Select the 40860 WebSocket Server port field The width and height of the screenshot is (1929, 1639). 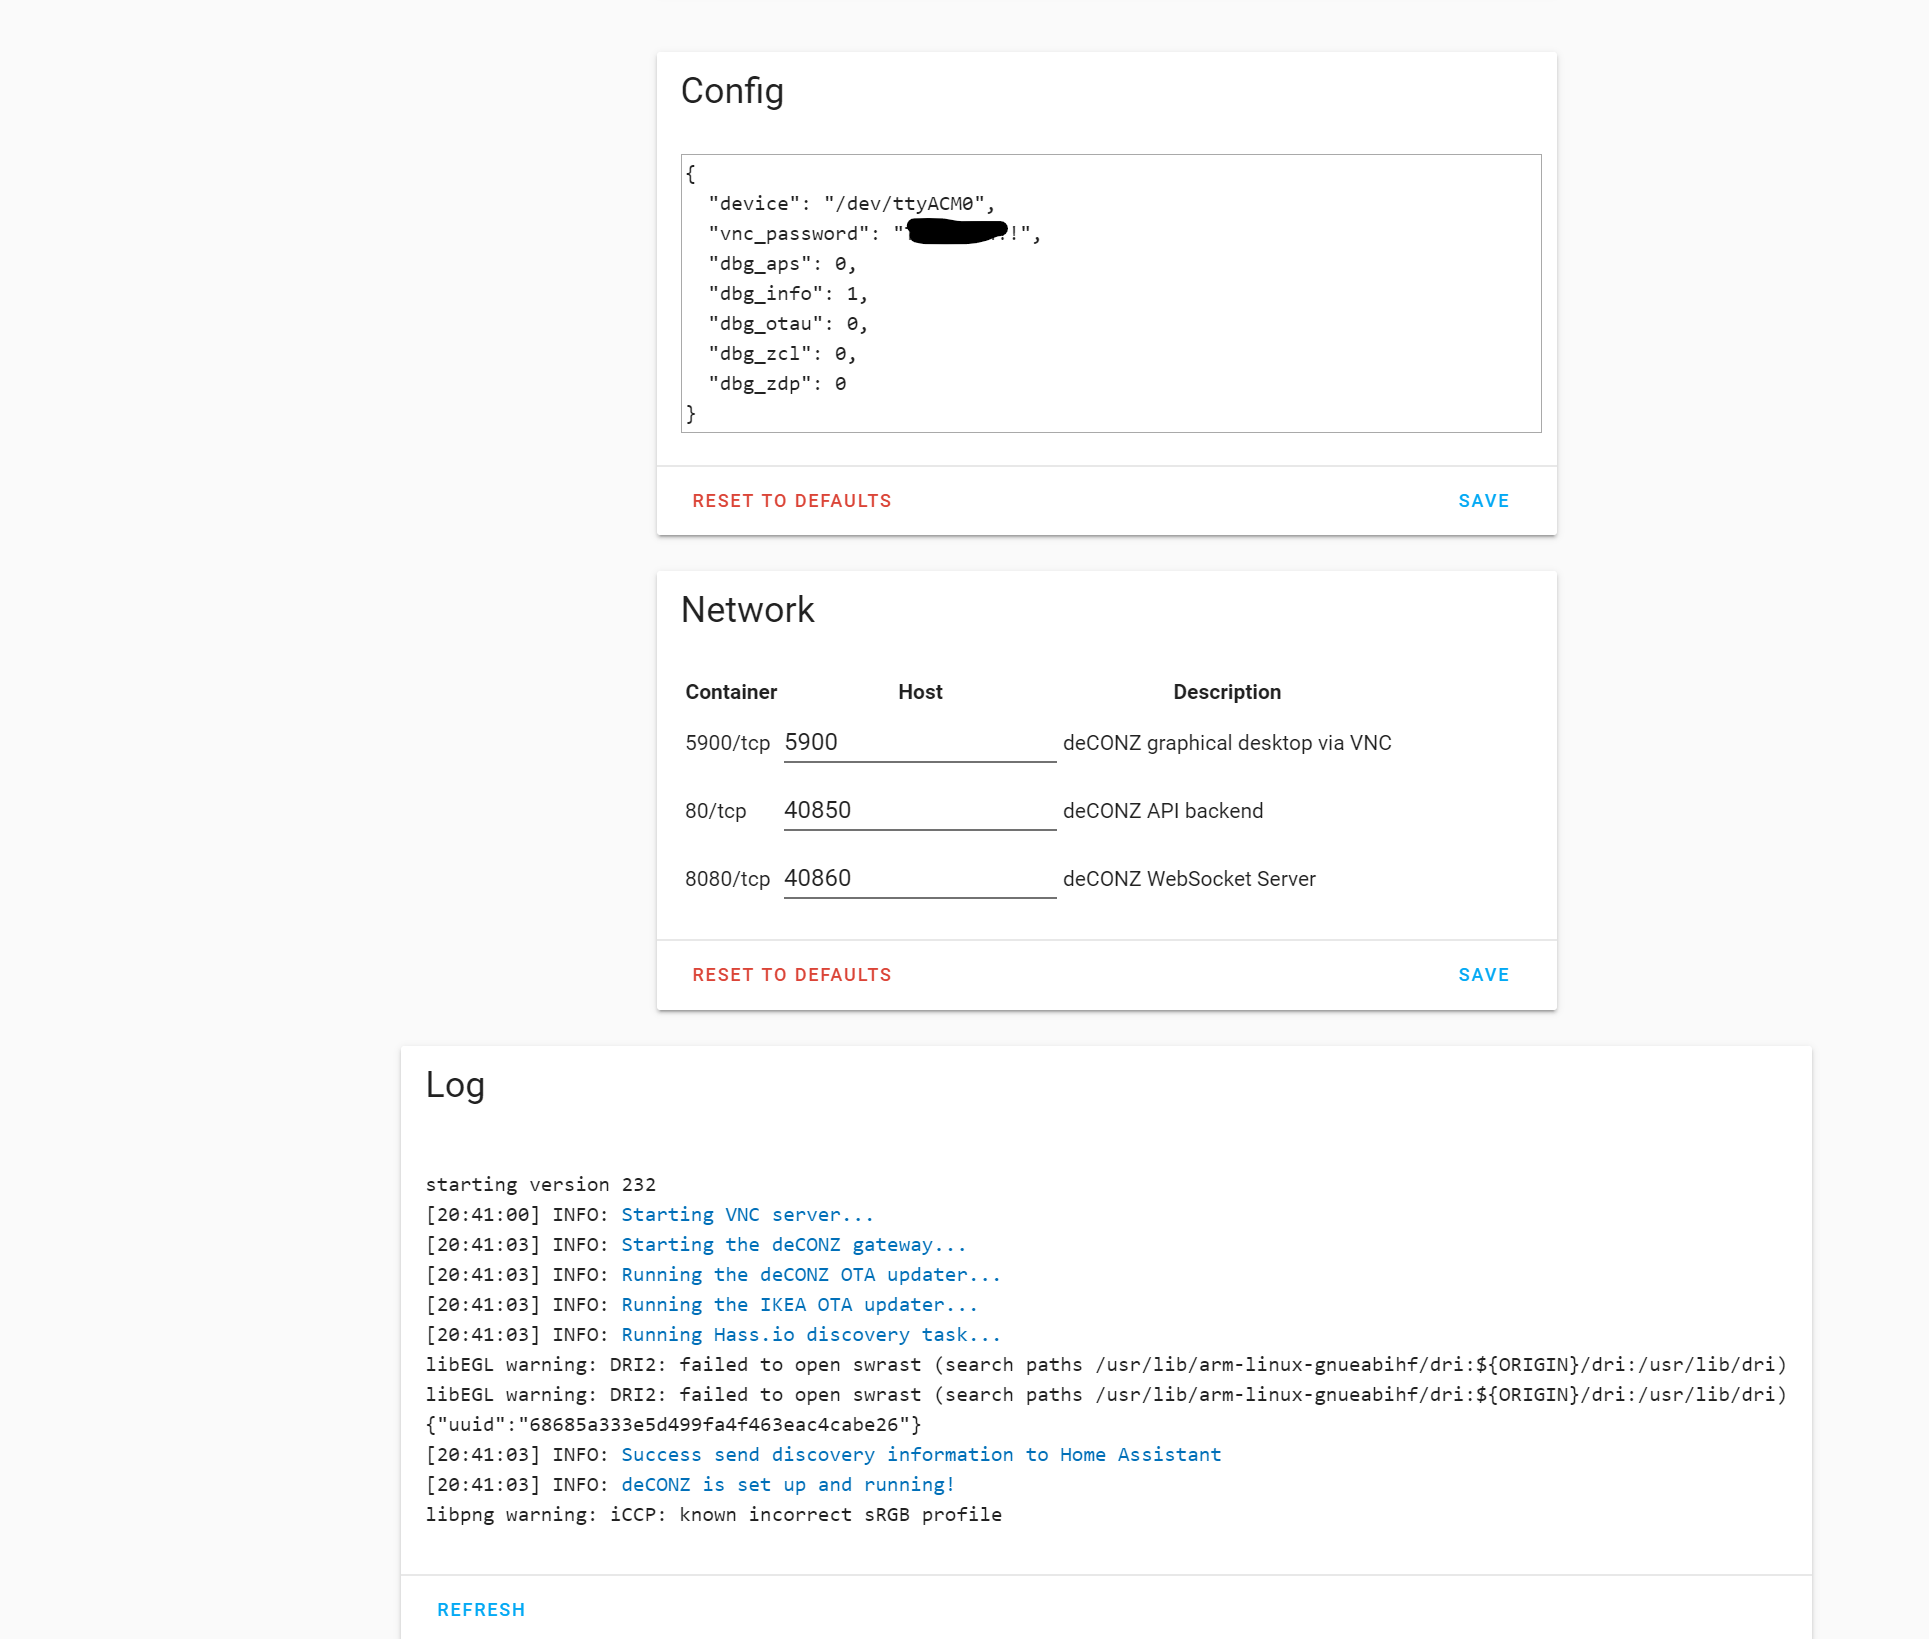pos(918,878)
